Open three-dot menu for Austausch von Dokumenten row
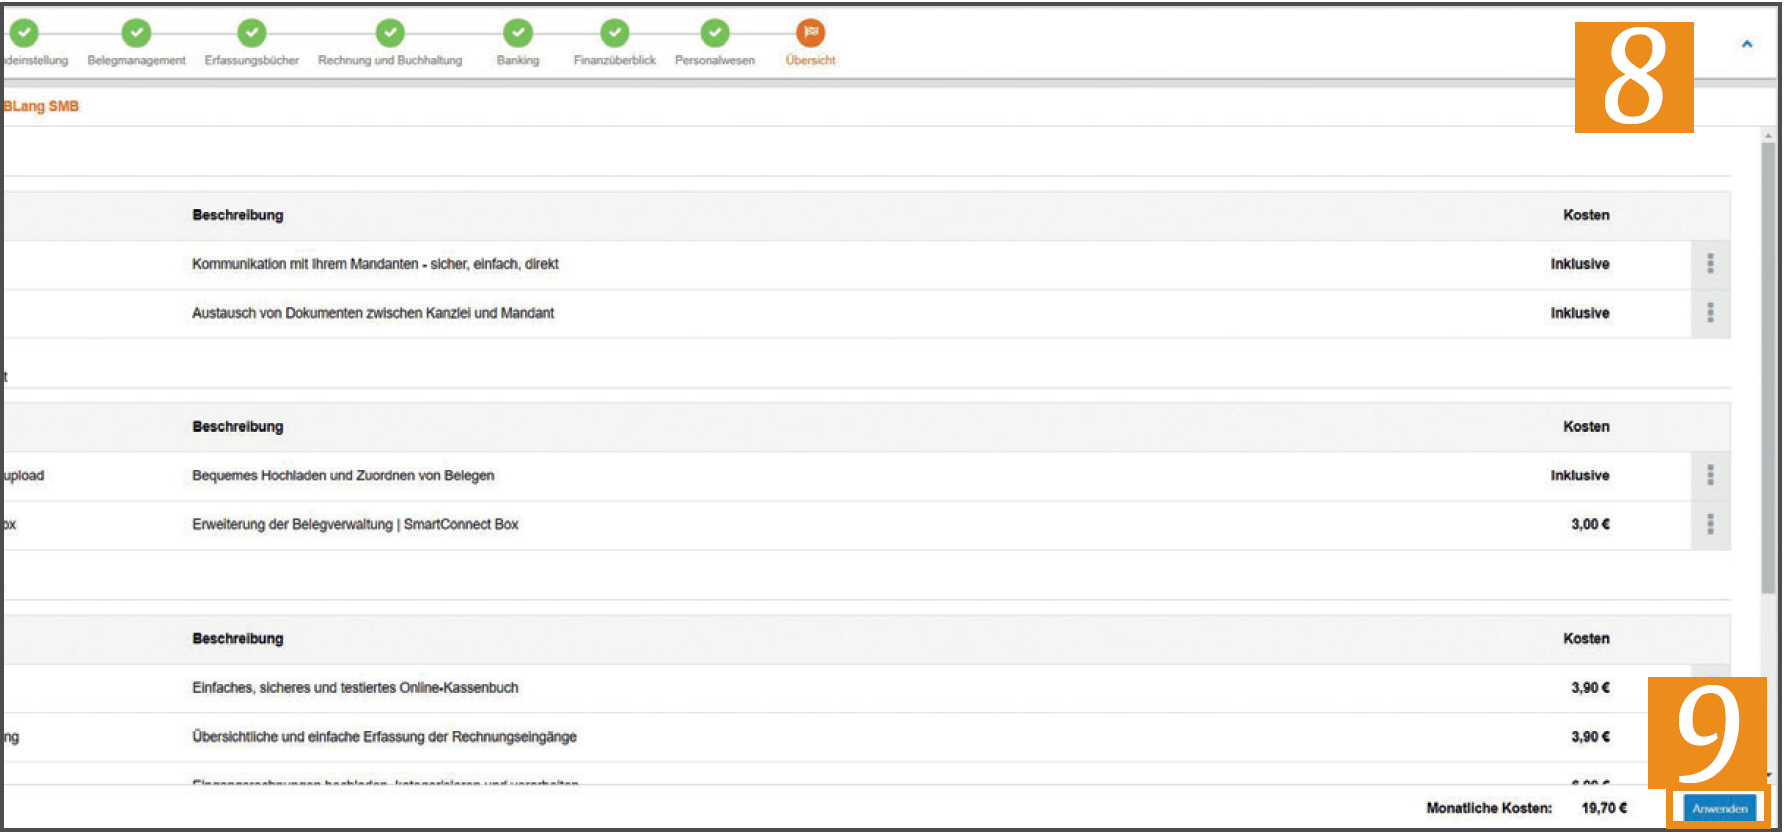 click(x=1710, y=313)
